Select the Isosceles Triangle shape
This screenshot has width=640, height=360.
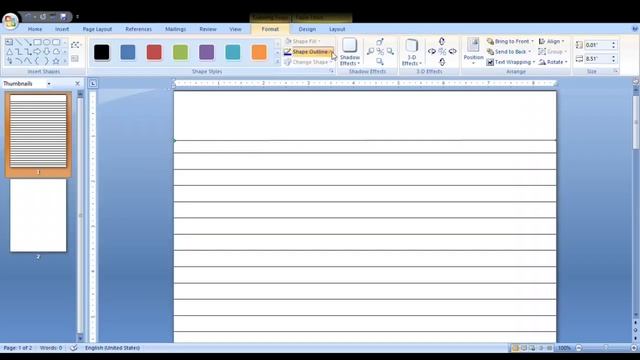[x=9, y=51]
